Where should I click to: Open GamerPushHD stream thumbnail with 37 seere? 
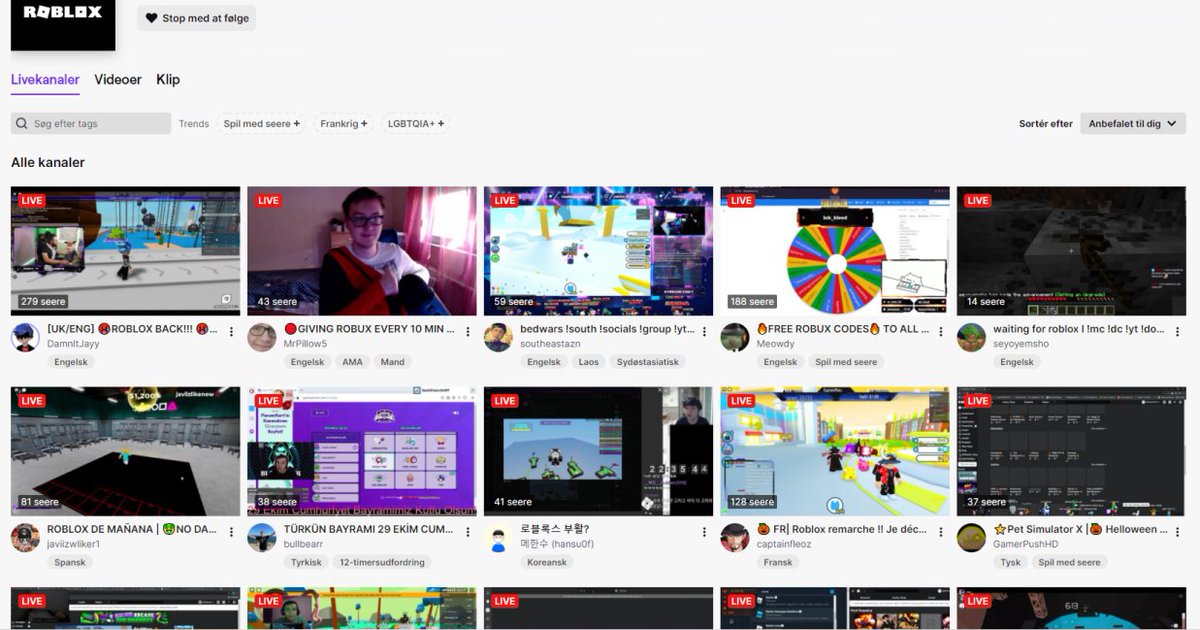pyautogui.click(x=1071, y=451)
